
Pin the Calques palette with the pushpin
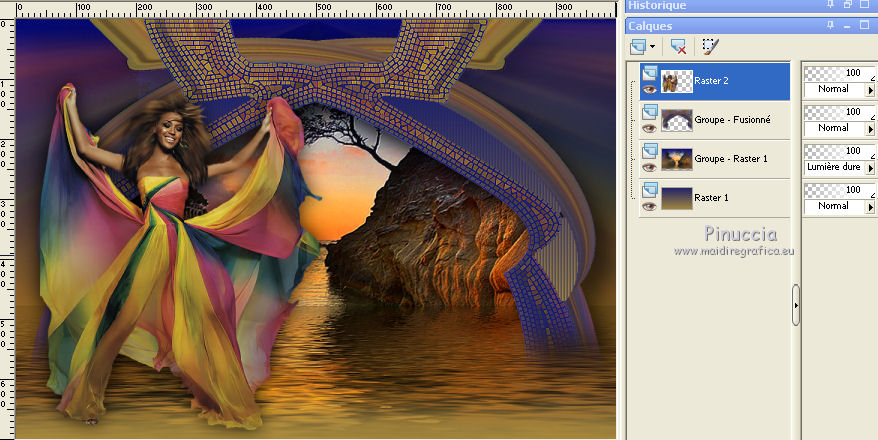point(830,26)
